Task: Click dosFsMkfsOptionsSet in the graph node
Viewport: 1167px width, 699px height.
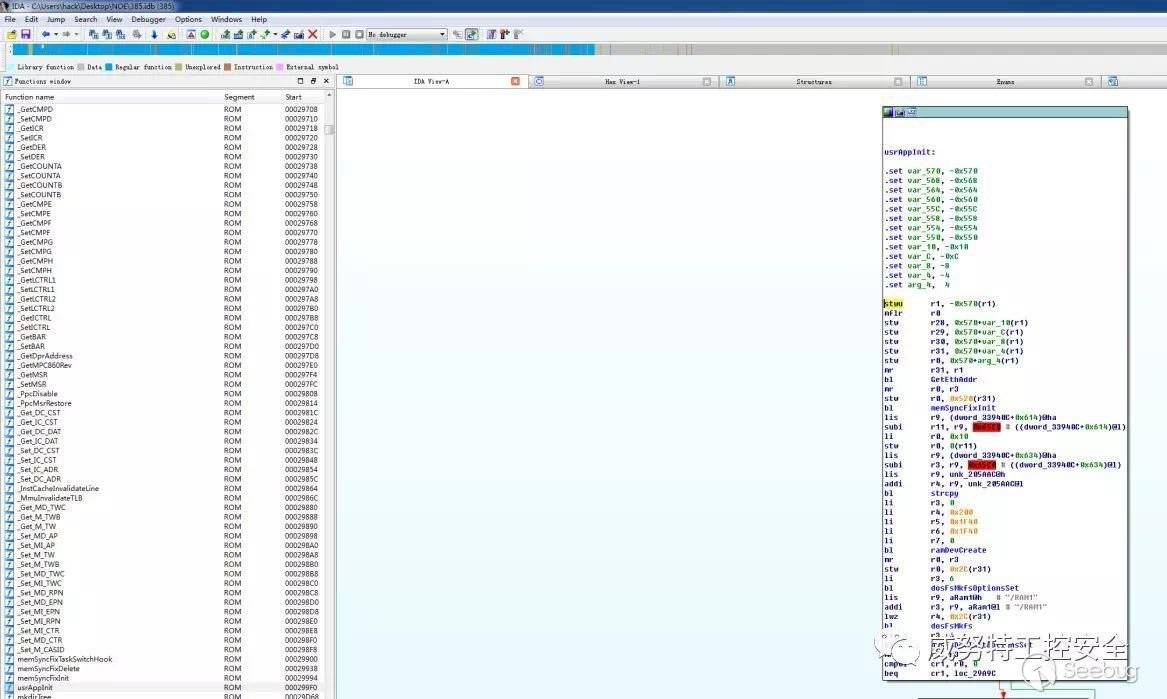Action: (x=974, y=588)
